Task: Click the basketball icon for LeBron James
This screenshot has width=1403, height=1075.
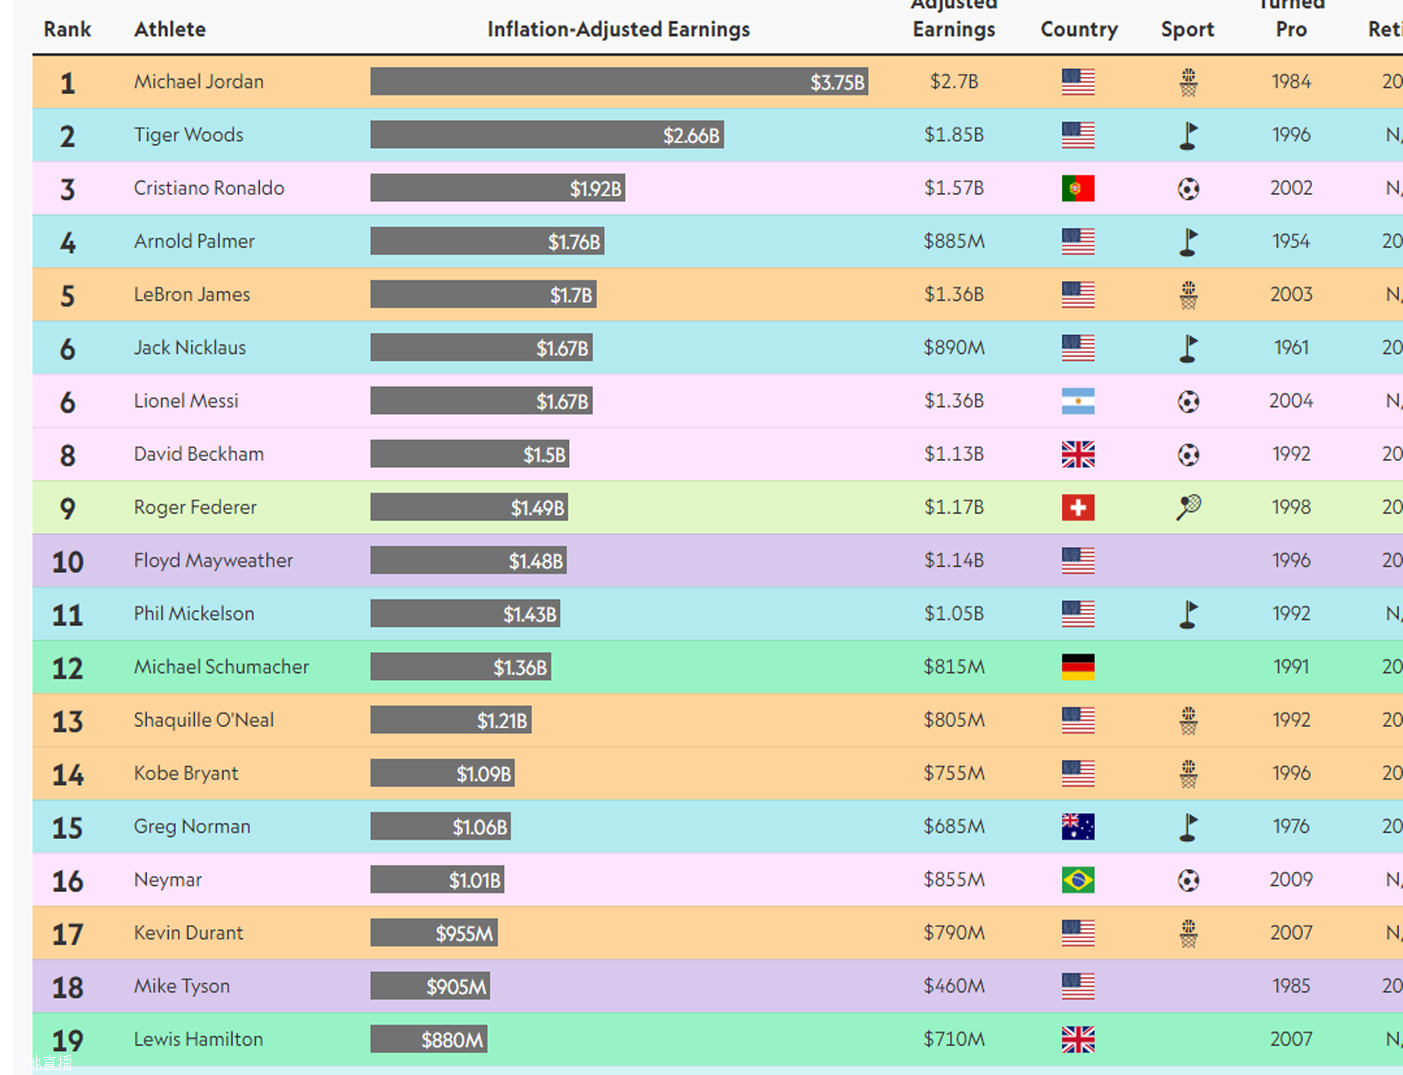Action: (1188, 295)
